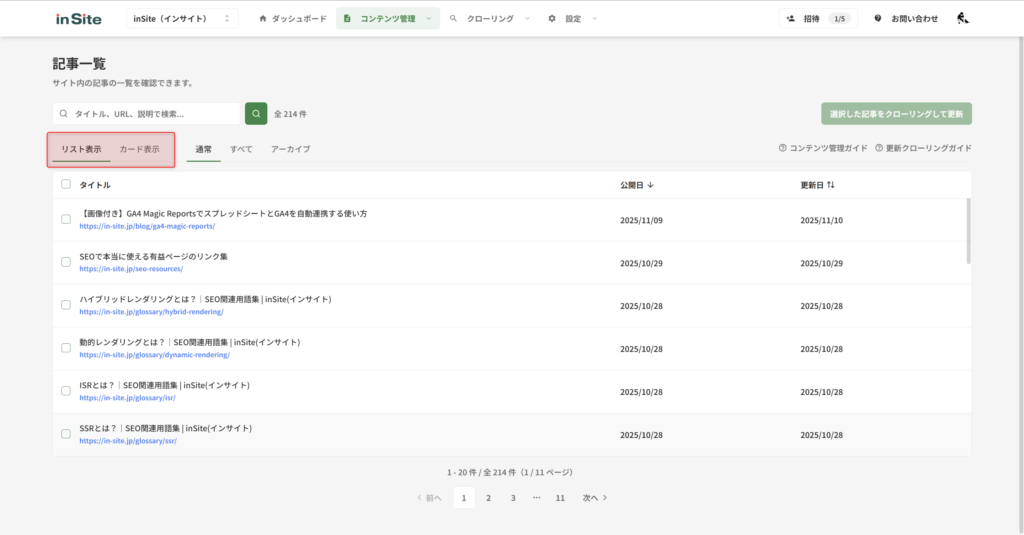Image resolution: width=1024 pixels, height=535 pixels.
Task: Click the help icon beside お問い合わせ
Action: click(x=878, y=18)
